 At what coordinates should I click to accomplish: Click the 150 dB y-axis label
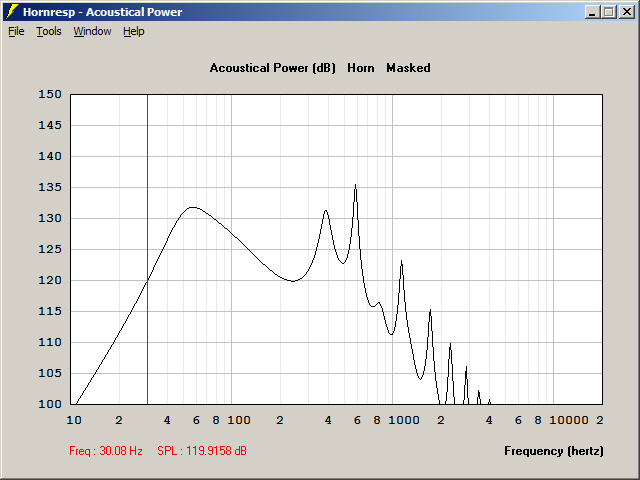50,94
